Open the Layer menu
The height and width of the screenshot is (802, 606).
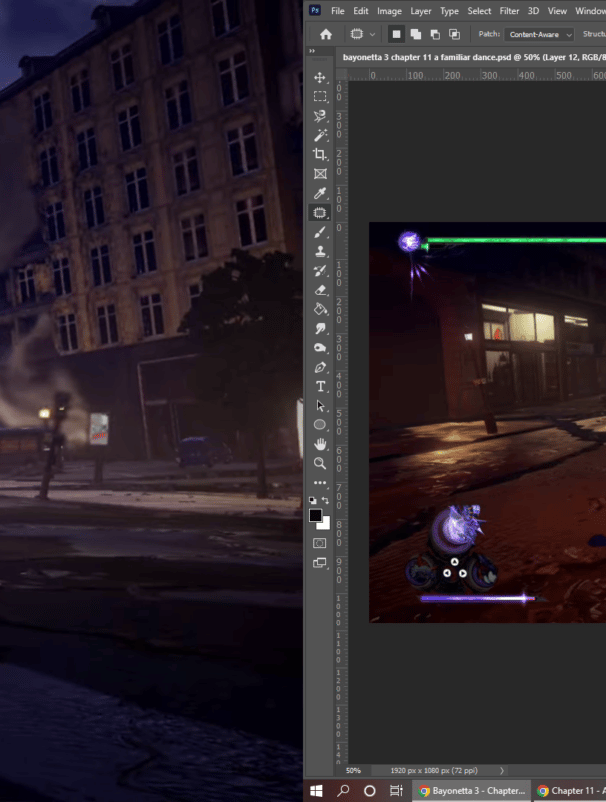point(421,11)
